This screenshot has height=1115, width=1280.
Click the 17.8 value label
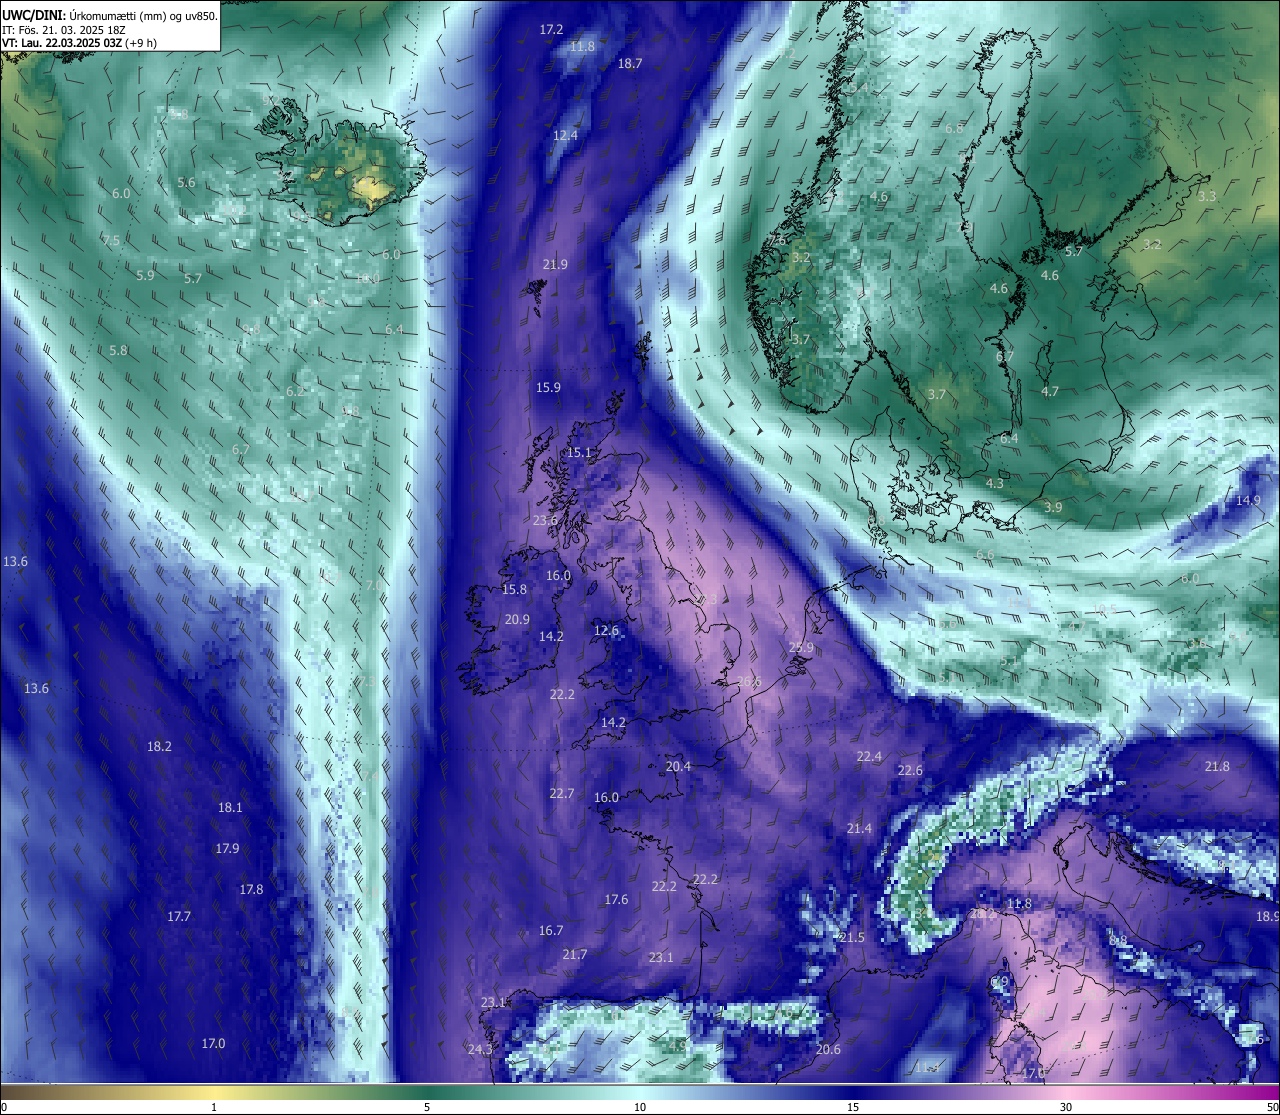pyautogui.click(x=251, y=890)
